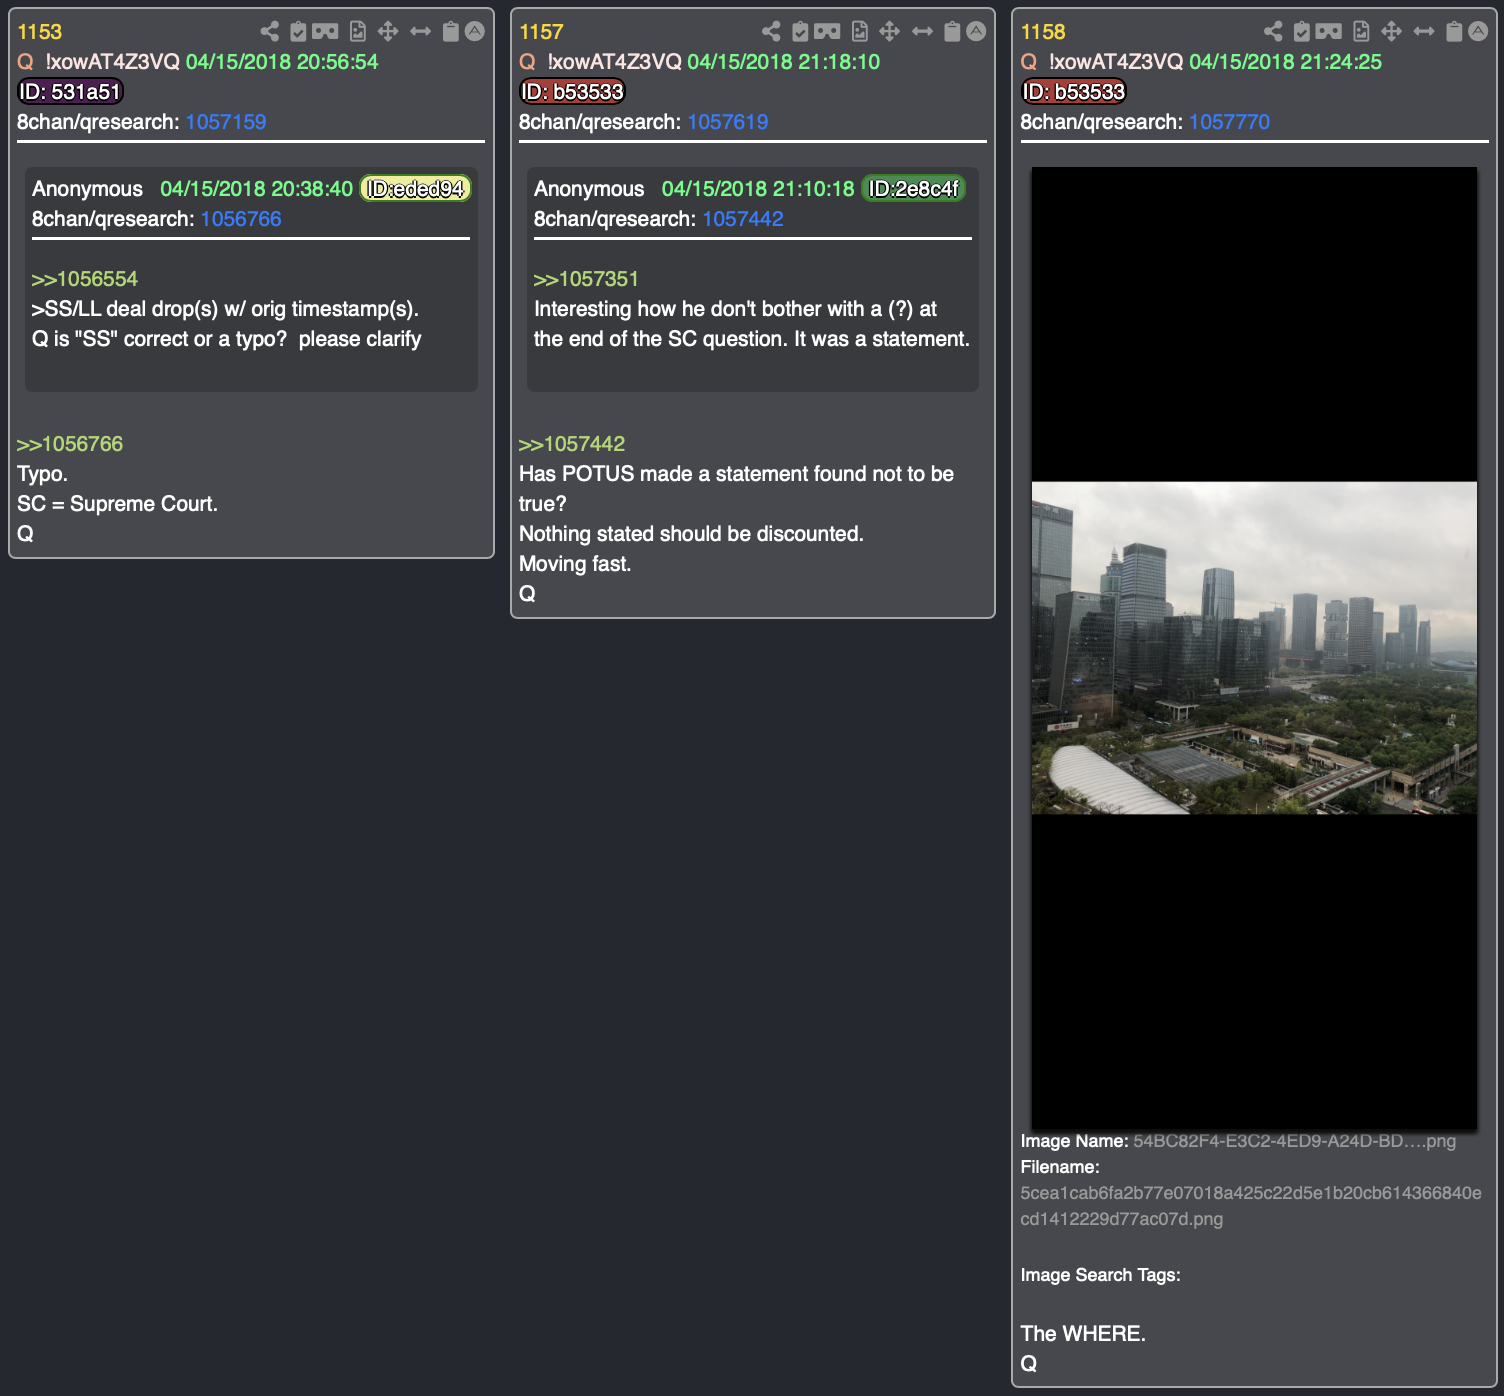Open quoted post link 1057442
This screenshot has height=1396, width=1504.
[x=743, y=219]
